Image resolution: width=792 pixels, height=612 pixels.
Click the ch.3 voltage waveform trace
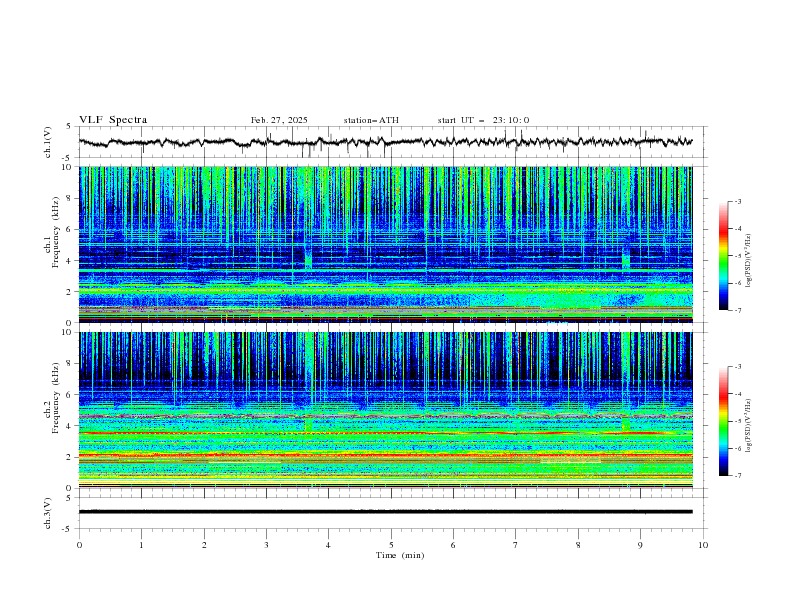(x=386, y=512)
